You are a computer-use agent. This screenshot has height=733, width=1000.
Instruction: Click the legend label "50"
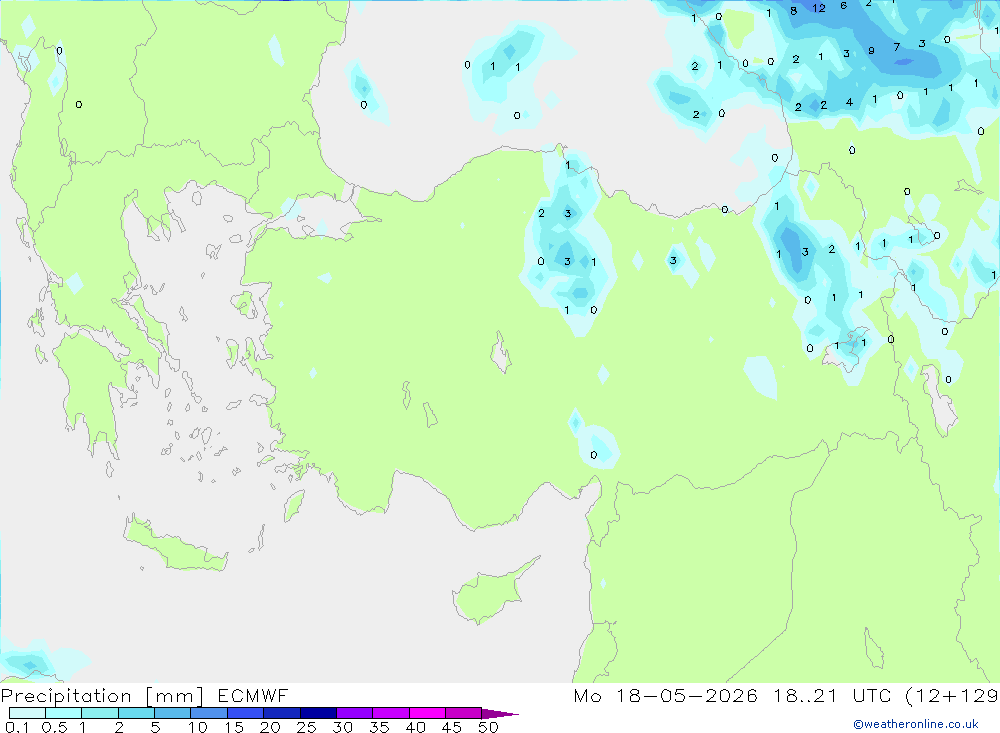pos(488,727)
